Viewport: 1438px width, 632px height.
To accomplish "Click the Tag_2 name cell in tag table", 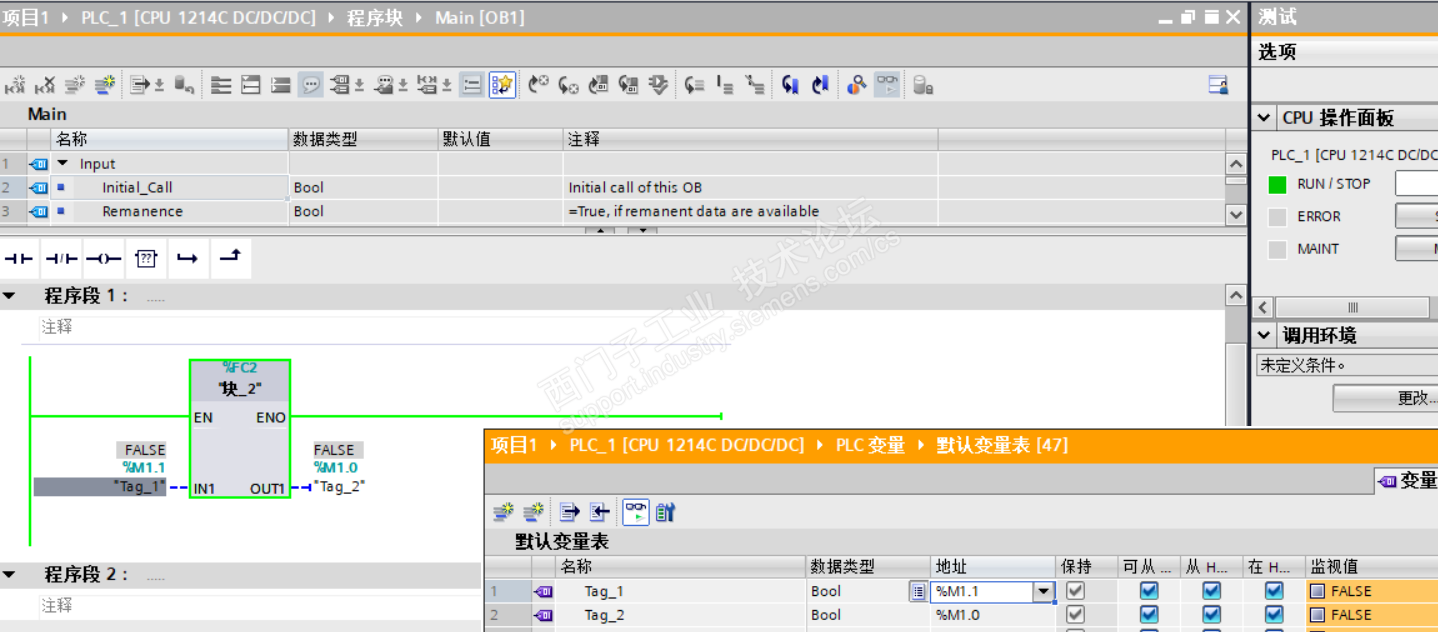I will [681, 615].
